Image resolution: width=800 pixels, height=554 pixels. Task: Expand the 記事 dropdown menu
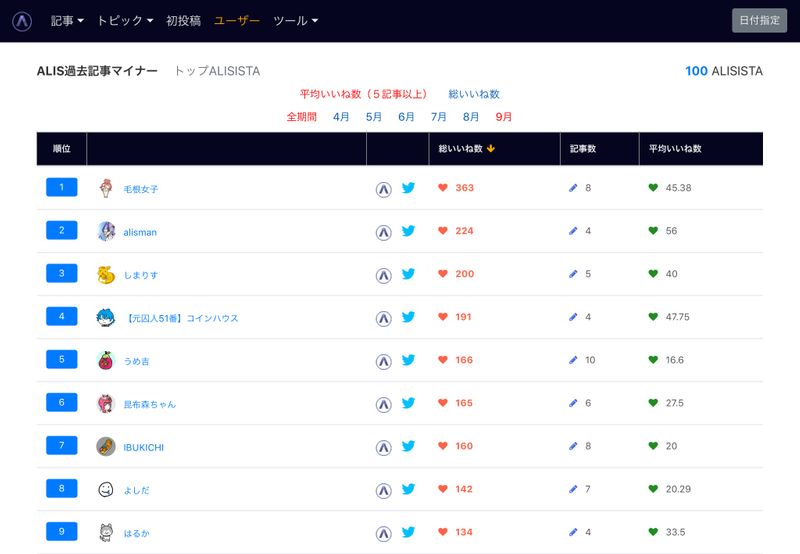click(67, 21)
